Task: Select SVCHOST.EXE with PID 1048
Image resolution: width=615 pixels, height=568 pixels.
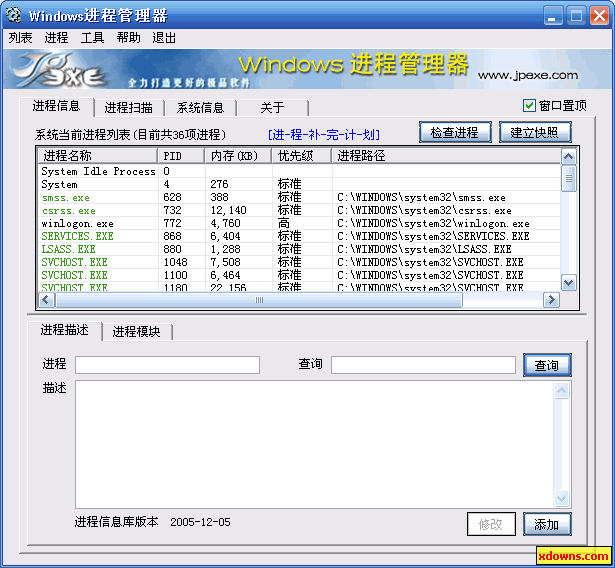Action: (x=299, y=262)
